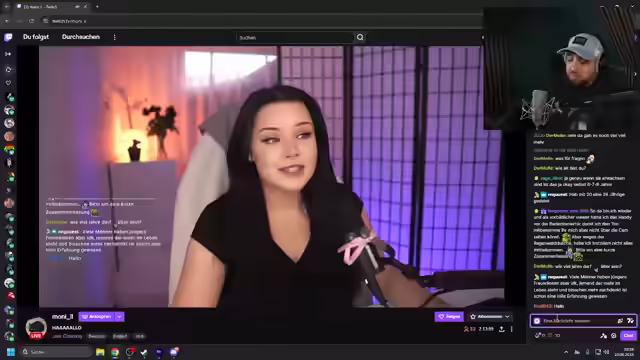Click the rainbow-colored avatar in the left sidebar
Screen dimensions: 640x360
tap(9, 149)
